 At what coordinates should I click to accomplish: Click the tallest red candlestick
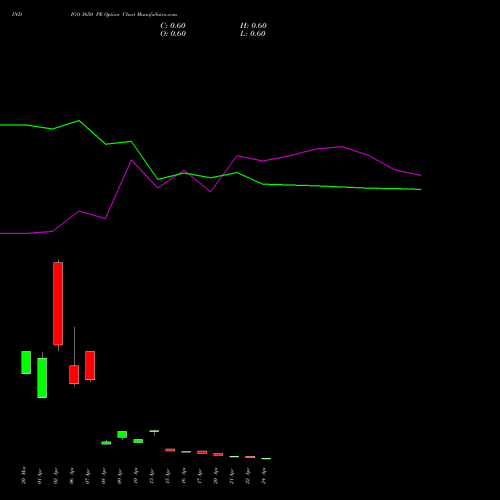58,303
